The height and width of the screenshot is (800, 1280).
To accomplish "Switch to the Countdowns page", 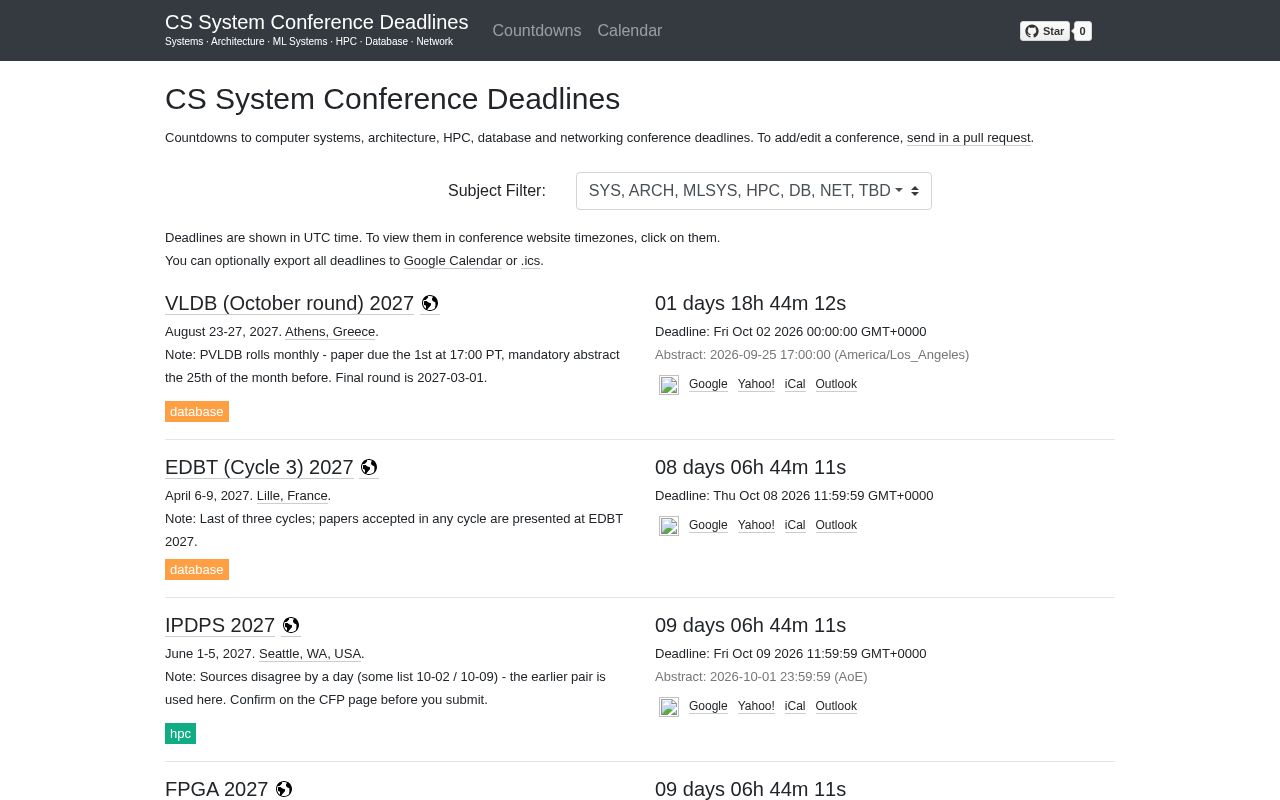I will pos(537,31).
